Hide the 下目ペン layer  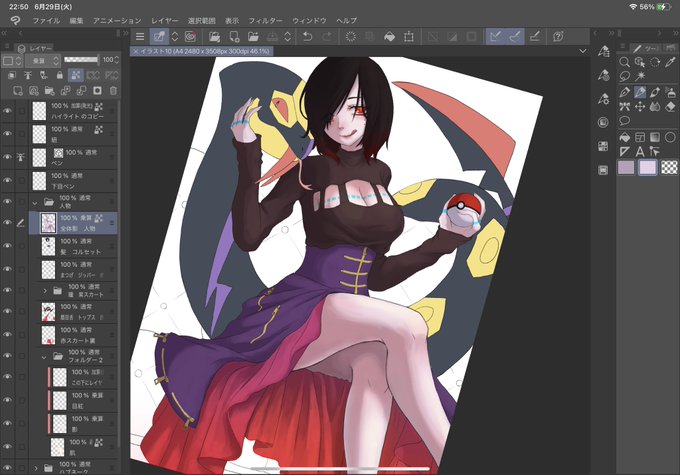pos(7,180)
